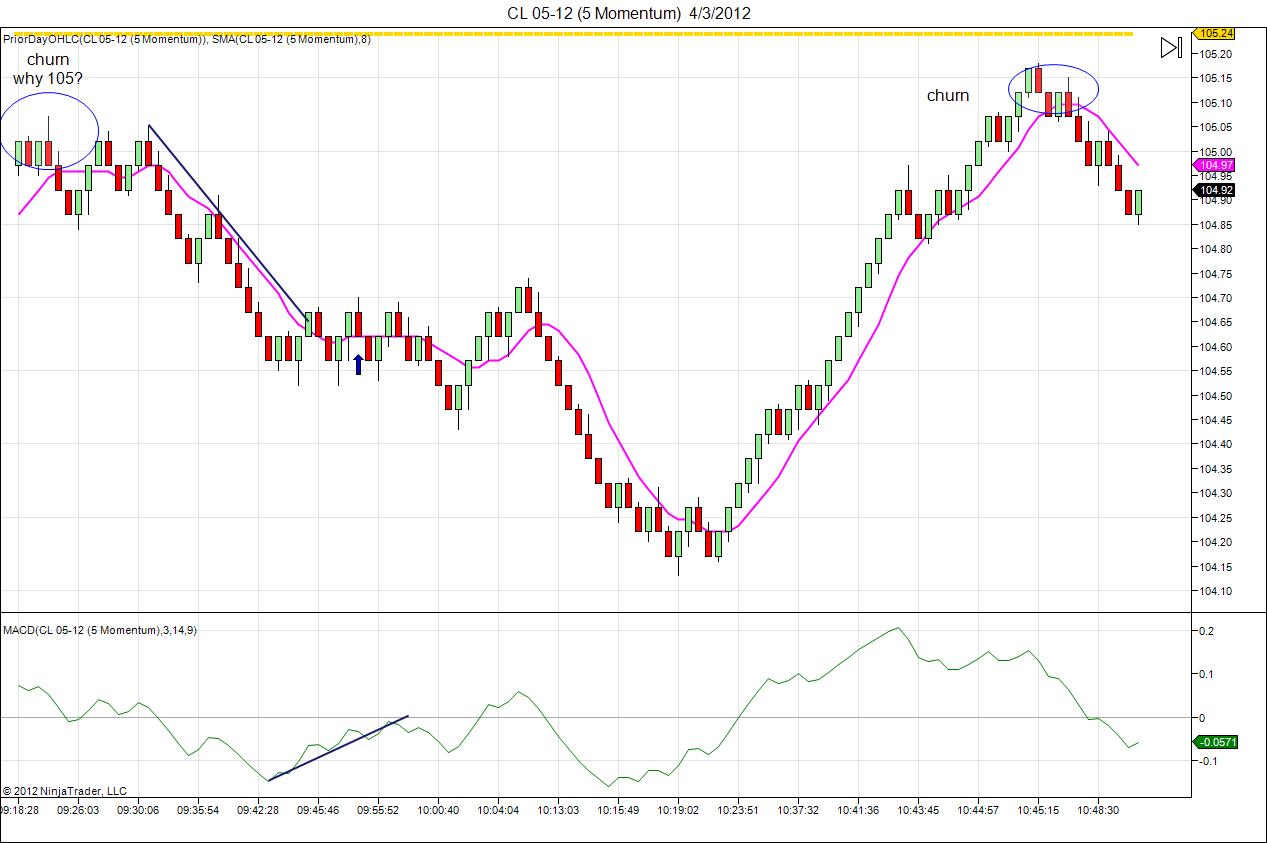Click the 104.50 price axis label
This screenshot has width=1267, height=843.
[x=1216, y=396]
